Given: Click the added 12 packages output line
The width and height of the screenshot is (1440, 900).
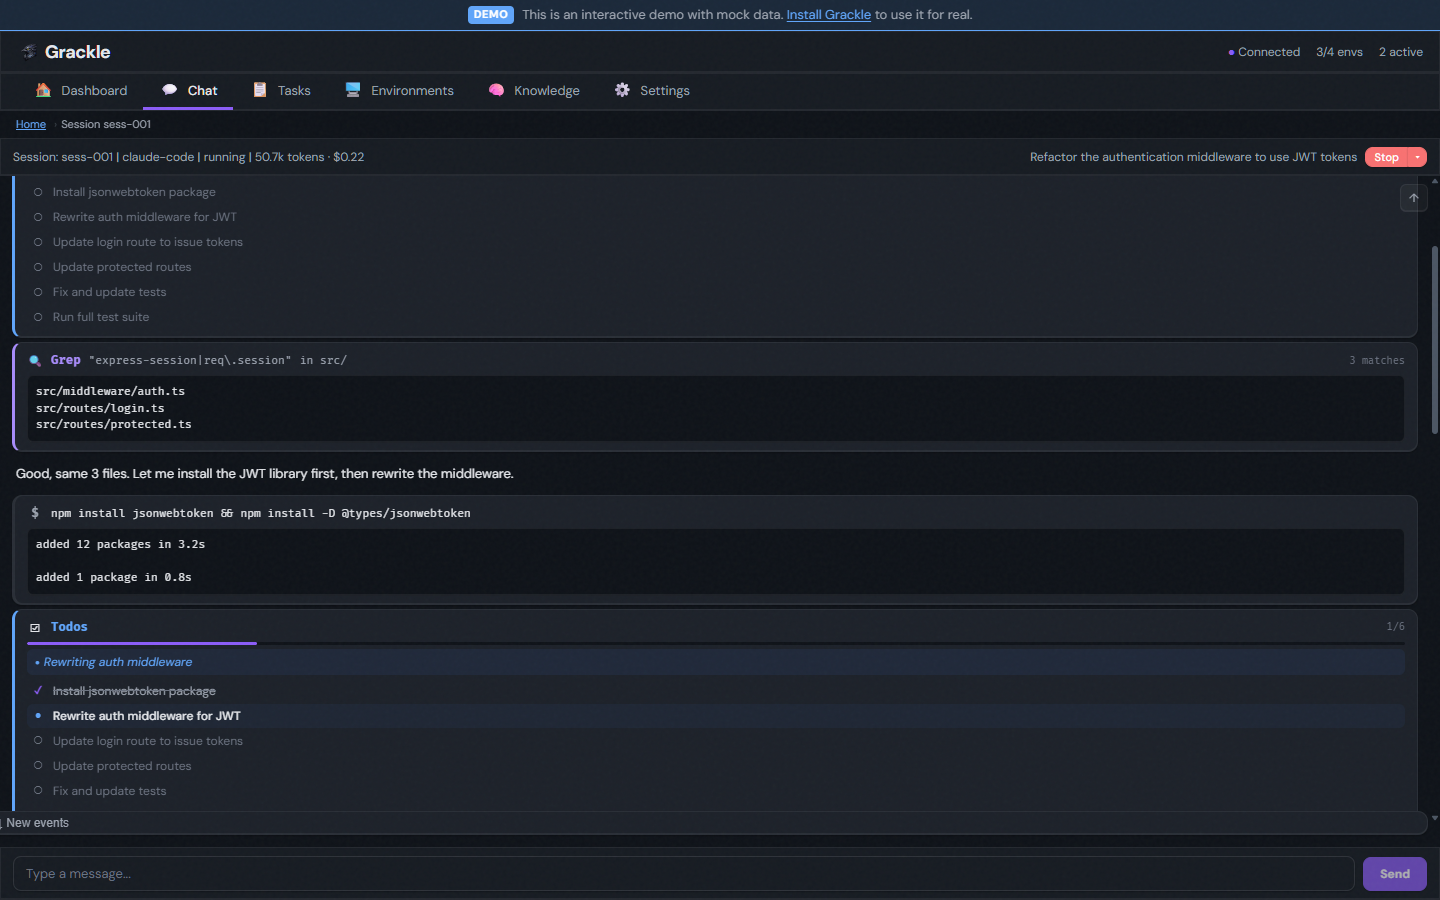Looking at the screenshot, I should point(120,544).
